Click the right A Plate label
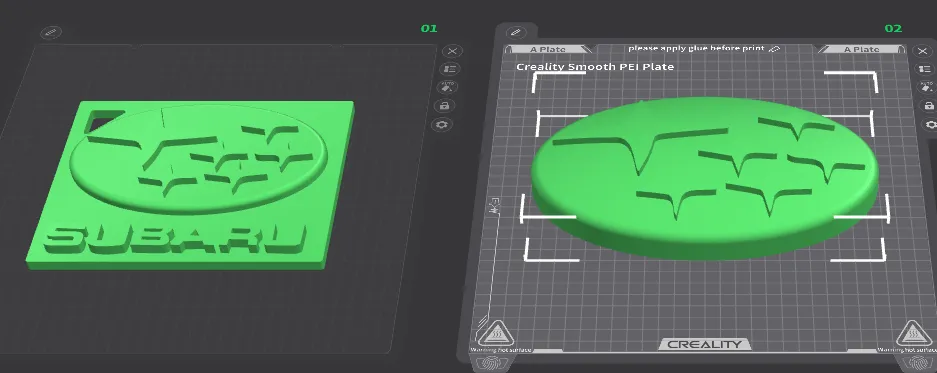 (861, 49)
